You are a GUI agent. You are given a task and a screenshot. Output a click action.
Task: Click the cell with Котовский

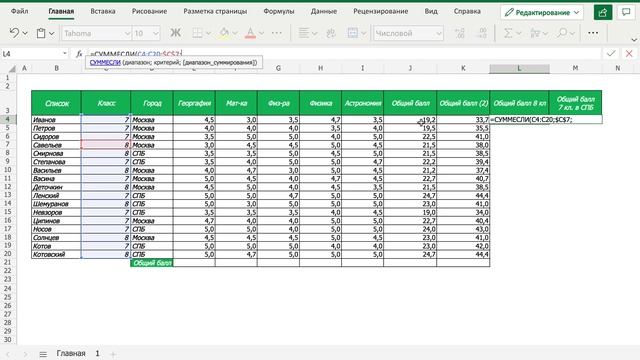(56, 254)
